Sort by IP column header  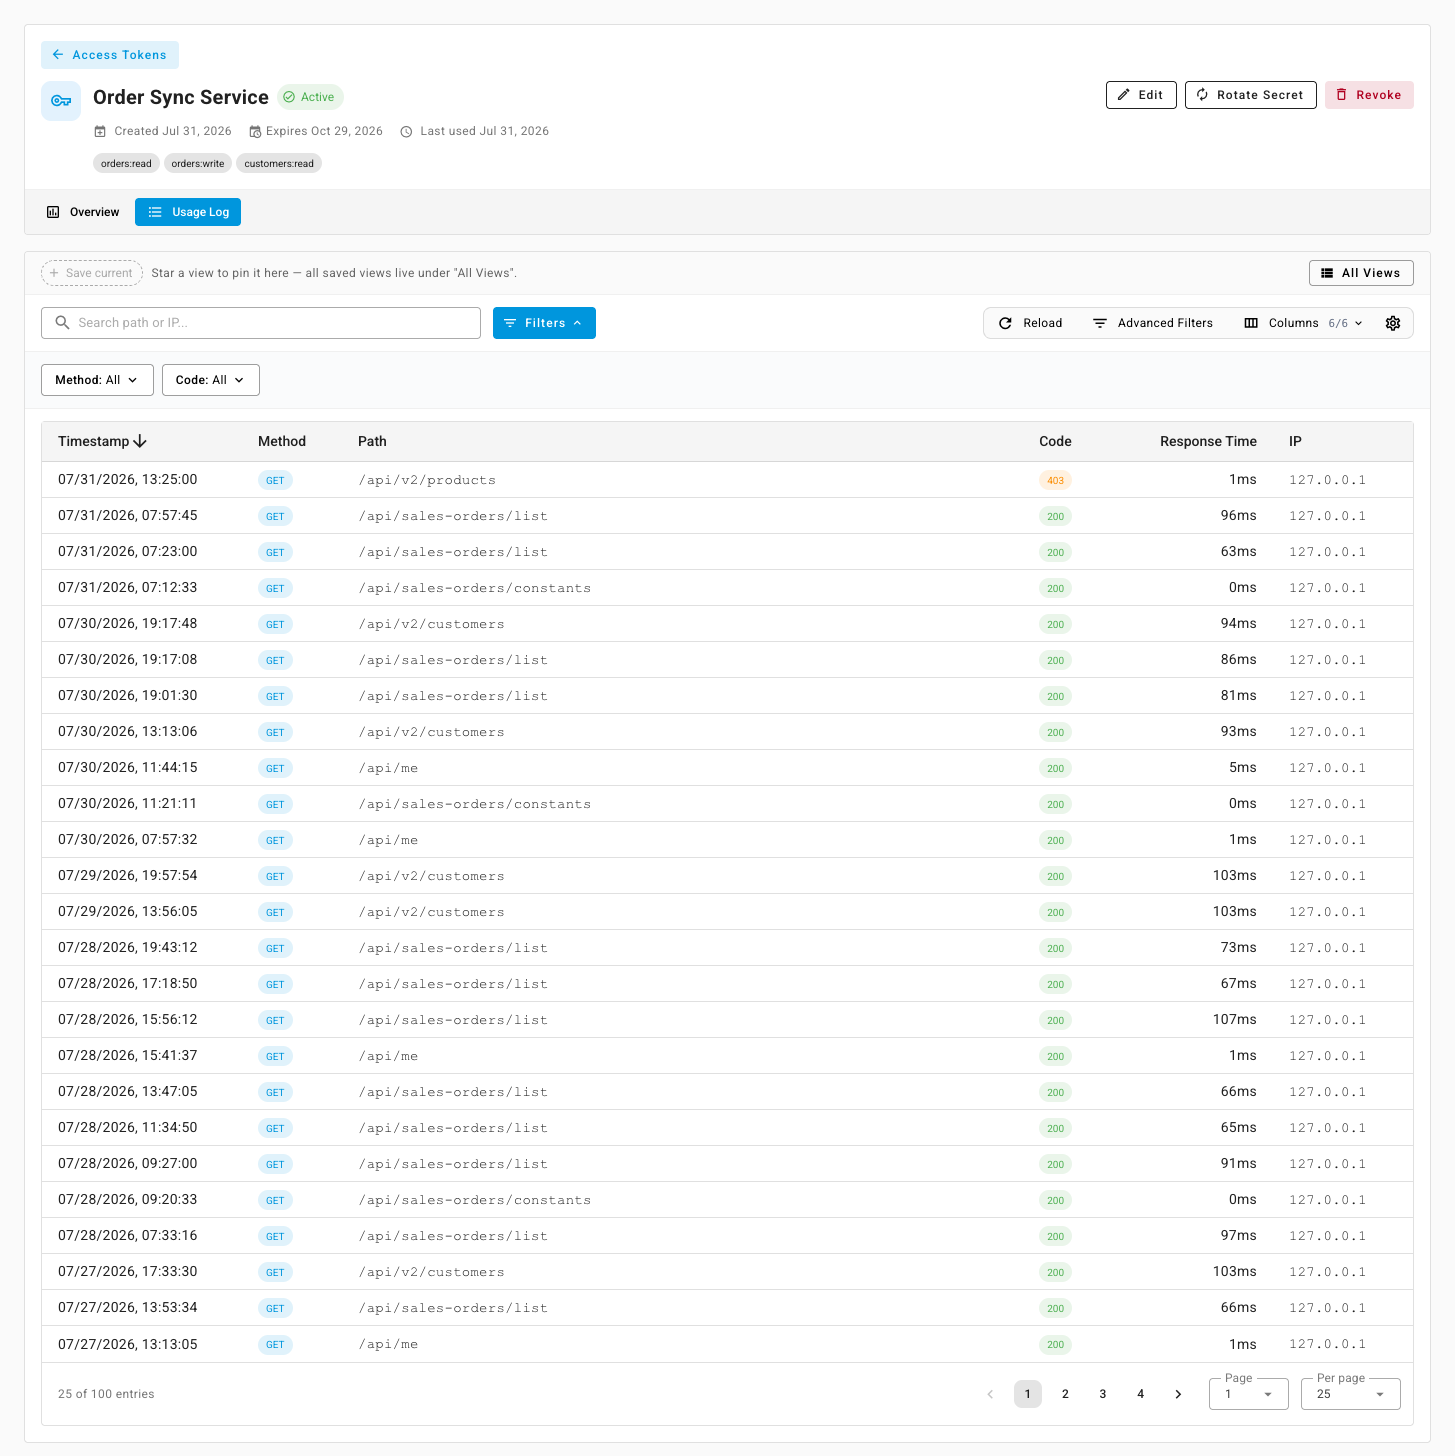click(x=1295, y=441)
